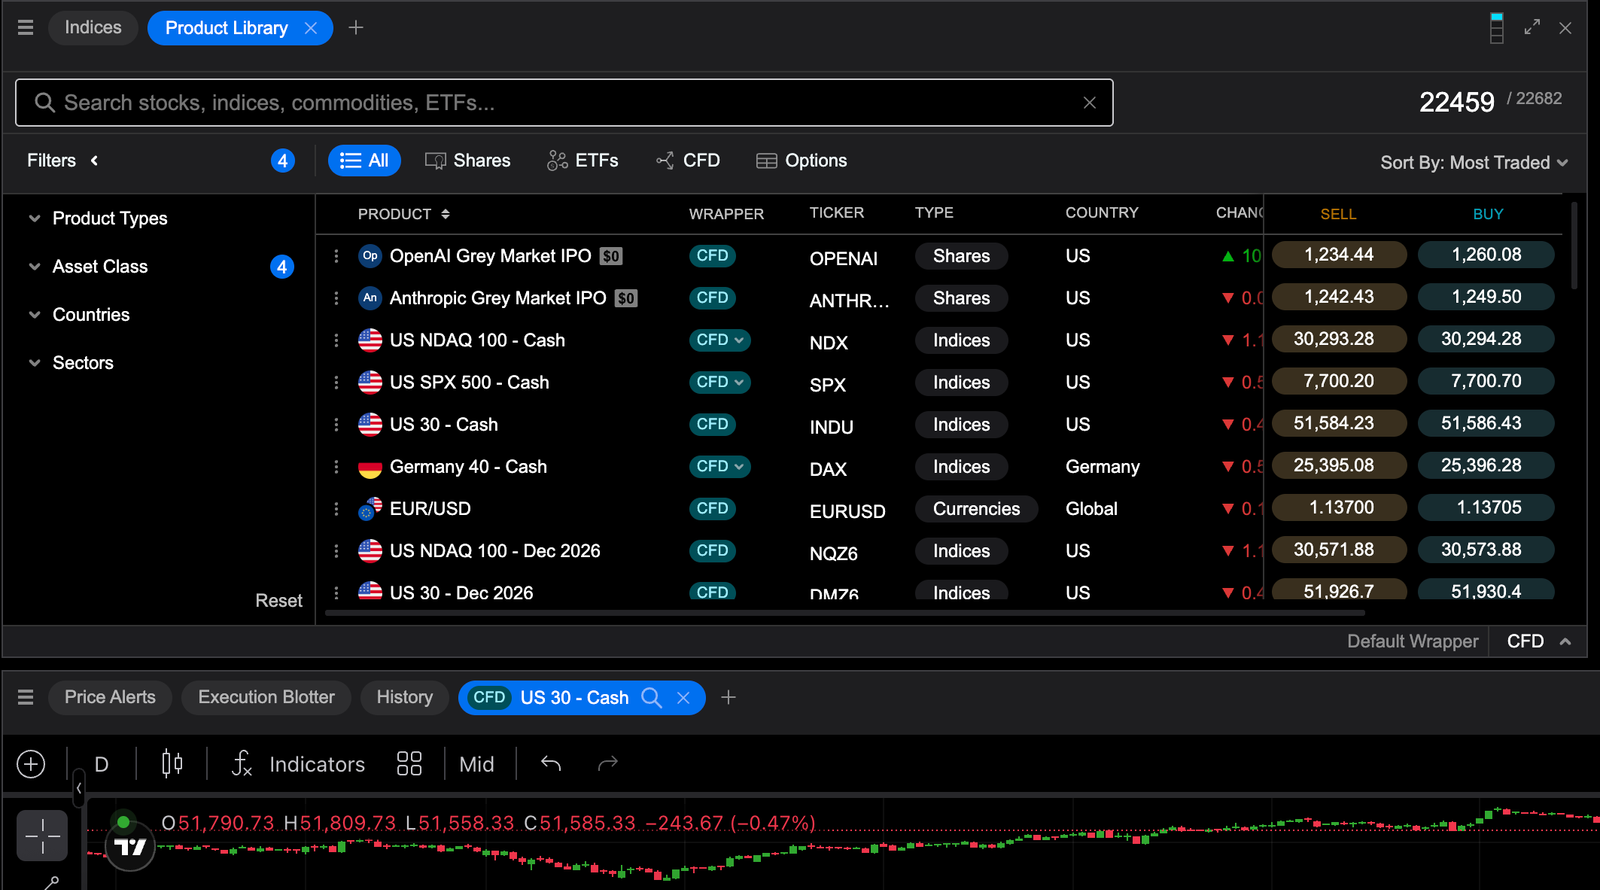Screen dimensions: 1600x890
Task: Change the chart timeframe D
Action: [101, 764]
